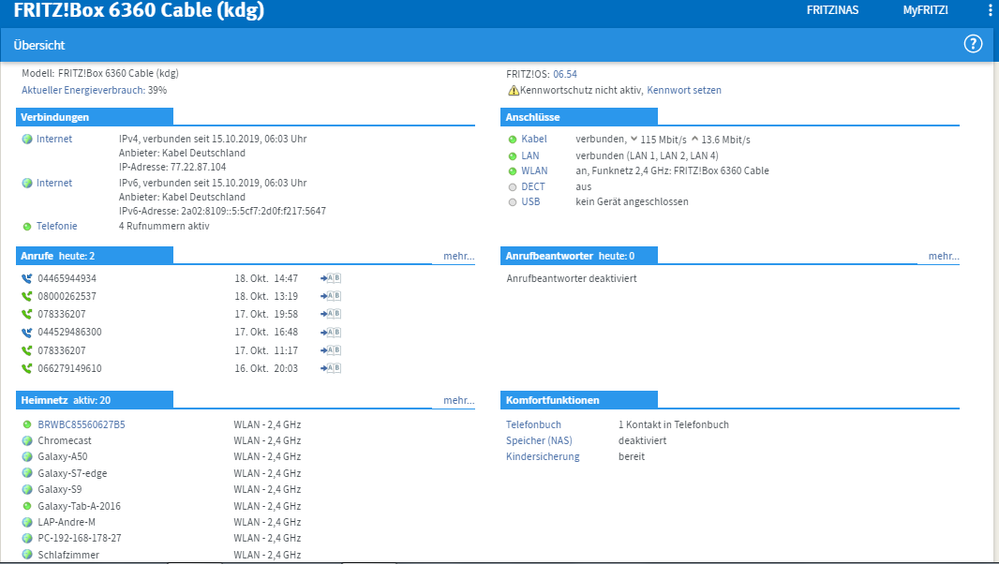Open MyFRITZ! in header
Image resolution: width=999 pixels, height=564 pixels.
[925, 10]
